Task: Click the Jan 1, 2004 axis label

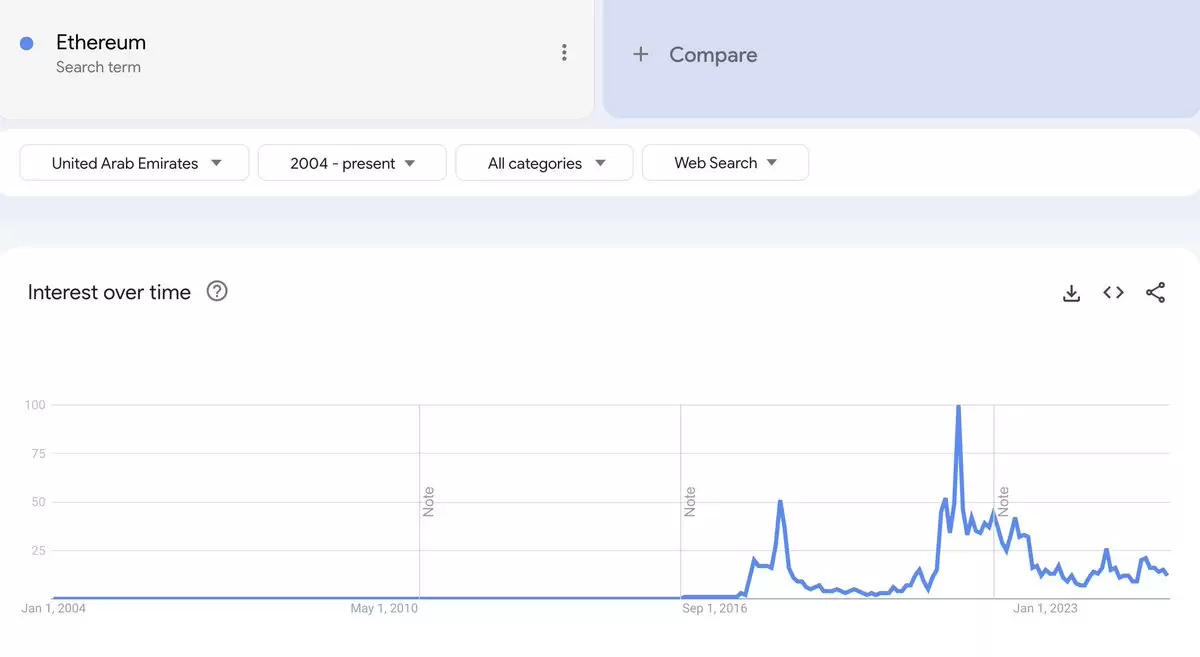Action: tap(54, 608)
